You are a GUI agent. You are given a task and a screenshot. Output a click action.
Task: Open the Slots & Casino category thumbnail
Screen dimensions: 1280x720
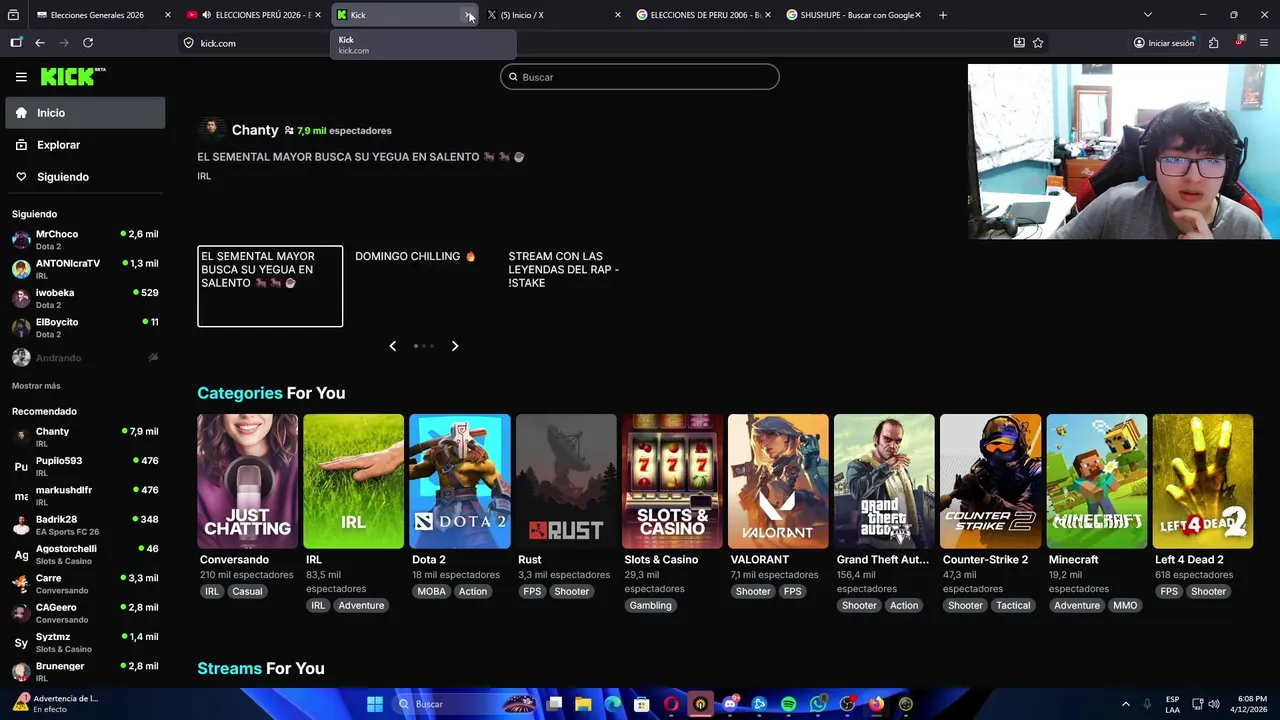click(672, 481)
